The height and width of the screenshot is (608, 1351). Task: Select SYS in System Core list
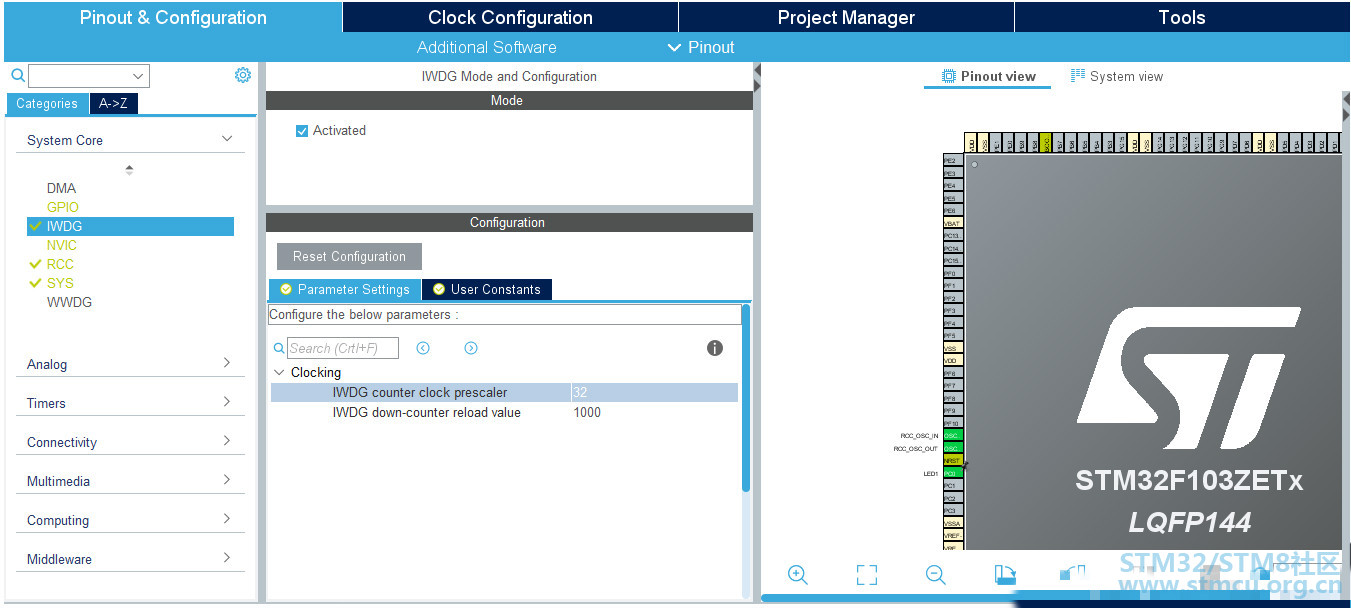pyautogui.click(x=60, y=283)
